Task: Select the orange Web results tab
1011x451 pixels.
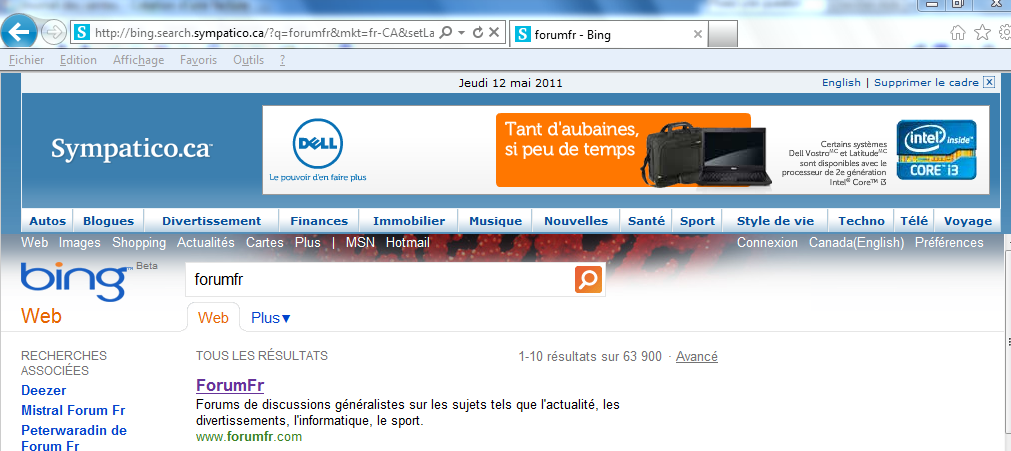Action: coord(213,317)
